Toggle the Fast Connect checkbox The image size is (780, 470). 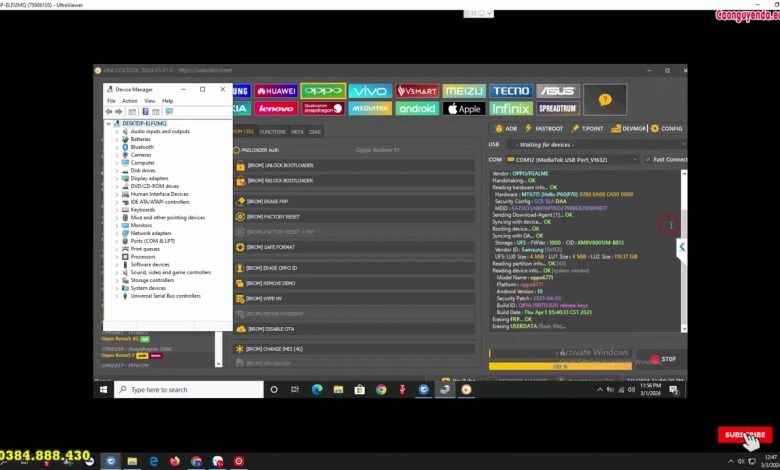[x=648, y=160]
